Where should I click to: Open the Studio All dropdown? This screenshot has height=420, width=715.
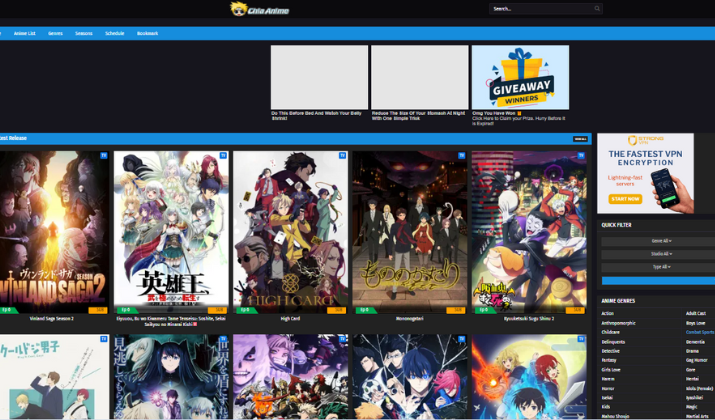pyautogui.click(x=661, y=254)
